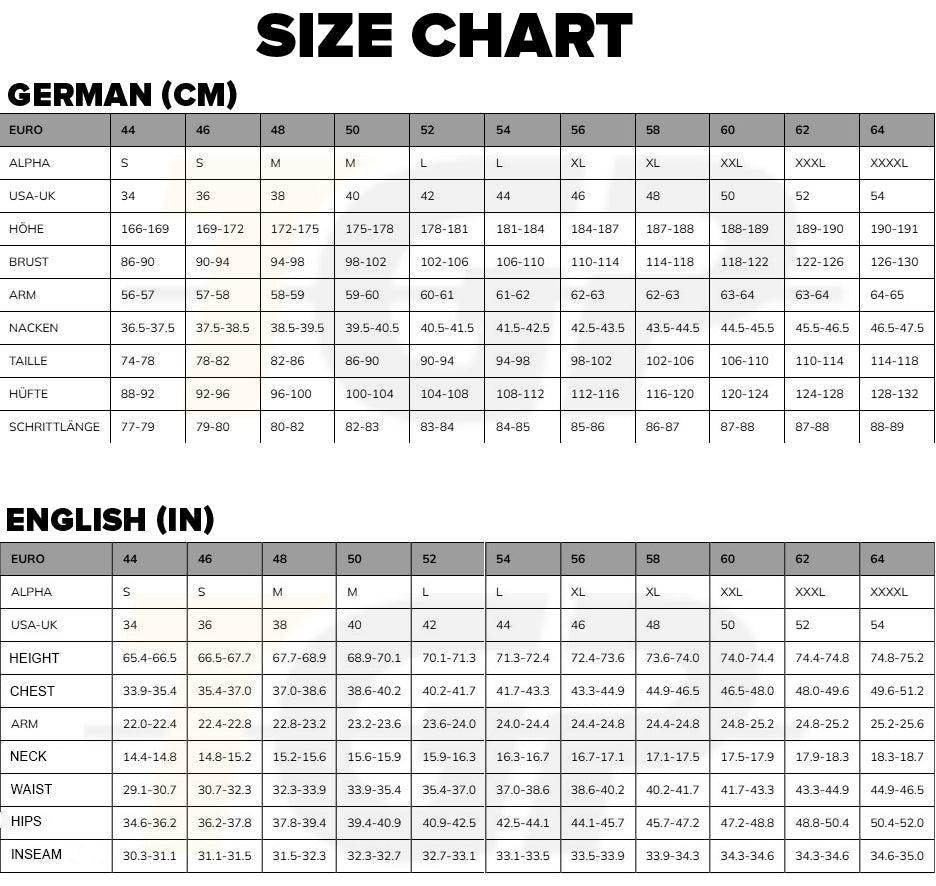Image resolution: width=936 pixels, height=886 pixels.
Task: Click the NACKEN row label
Action: coord(34,328)
